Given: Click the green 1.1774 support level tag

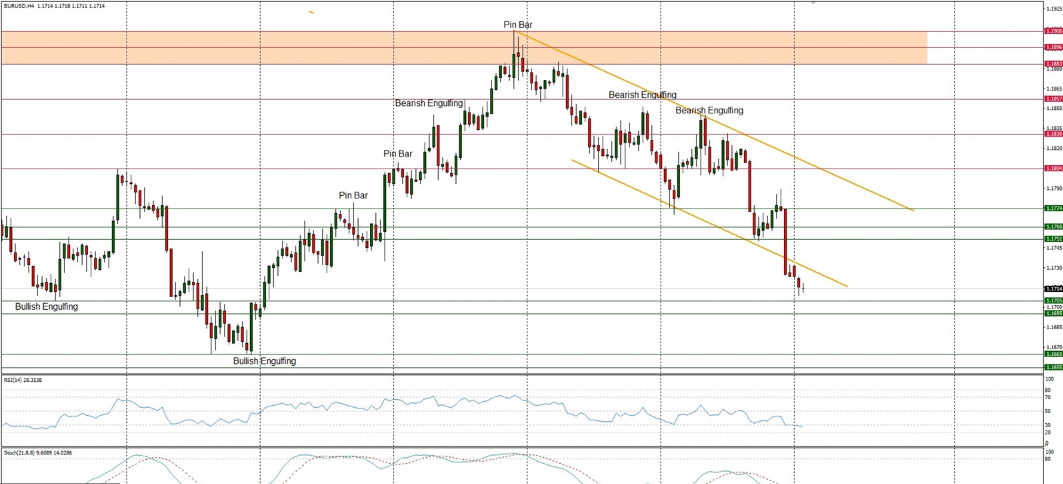Looking at the screenshot, I should coord(1052,208).
